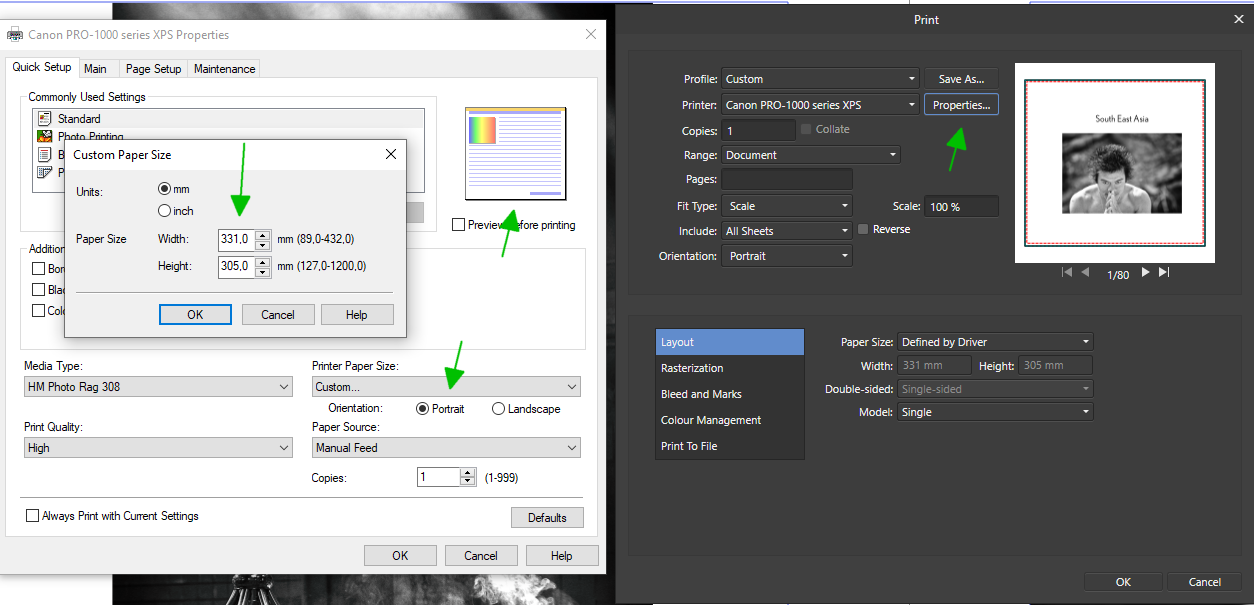Click the Save As button

coord(960,78)
